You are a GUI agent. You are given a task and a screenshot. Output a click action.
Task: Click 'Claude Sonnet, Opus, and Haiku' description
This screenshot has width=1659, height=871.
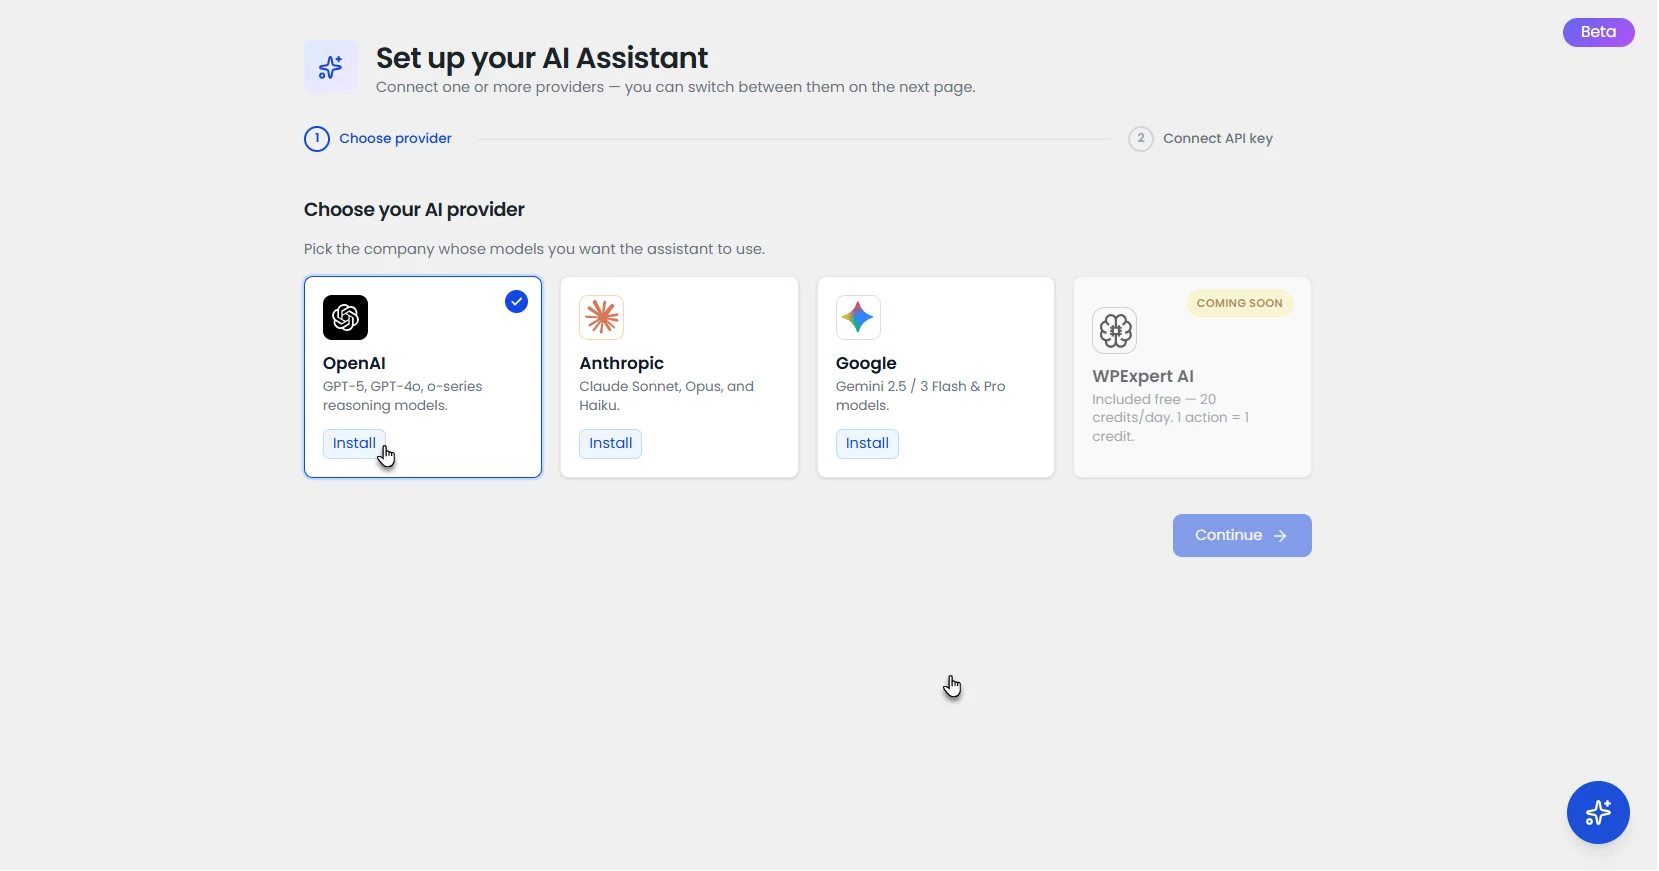666,395
